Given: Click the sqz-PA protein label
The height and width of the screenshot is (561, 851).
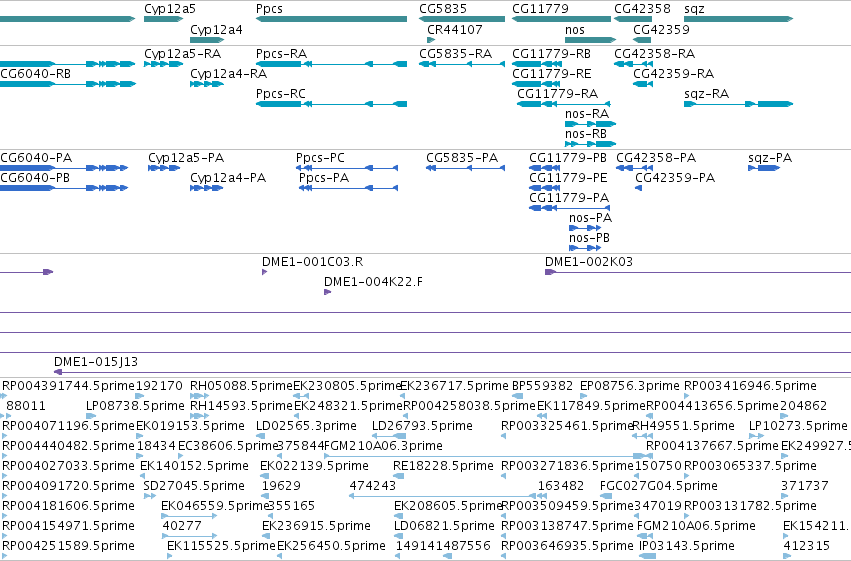Looking at the screenshot, I should pos(770,158).
